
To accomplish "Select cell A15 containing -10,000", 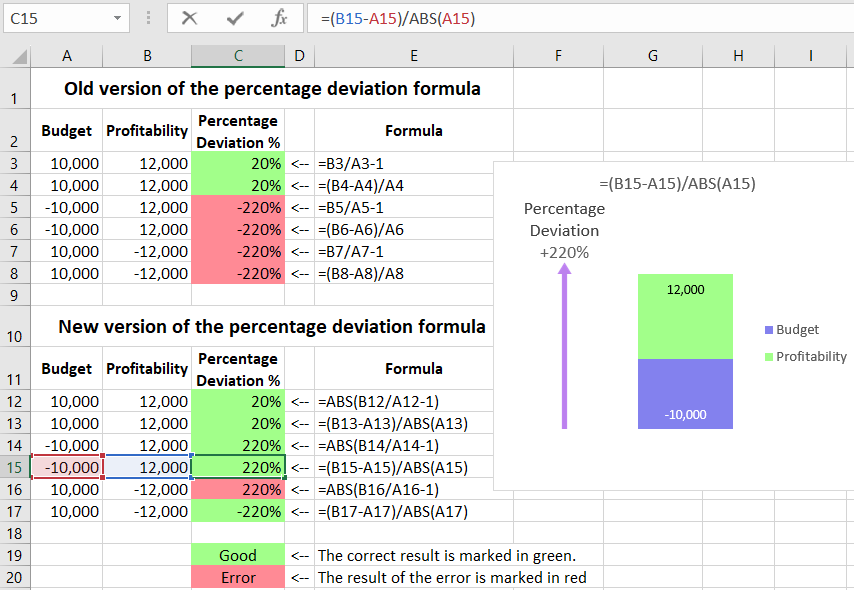I will 66,467.
